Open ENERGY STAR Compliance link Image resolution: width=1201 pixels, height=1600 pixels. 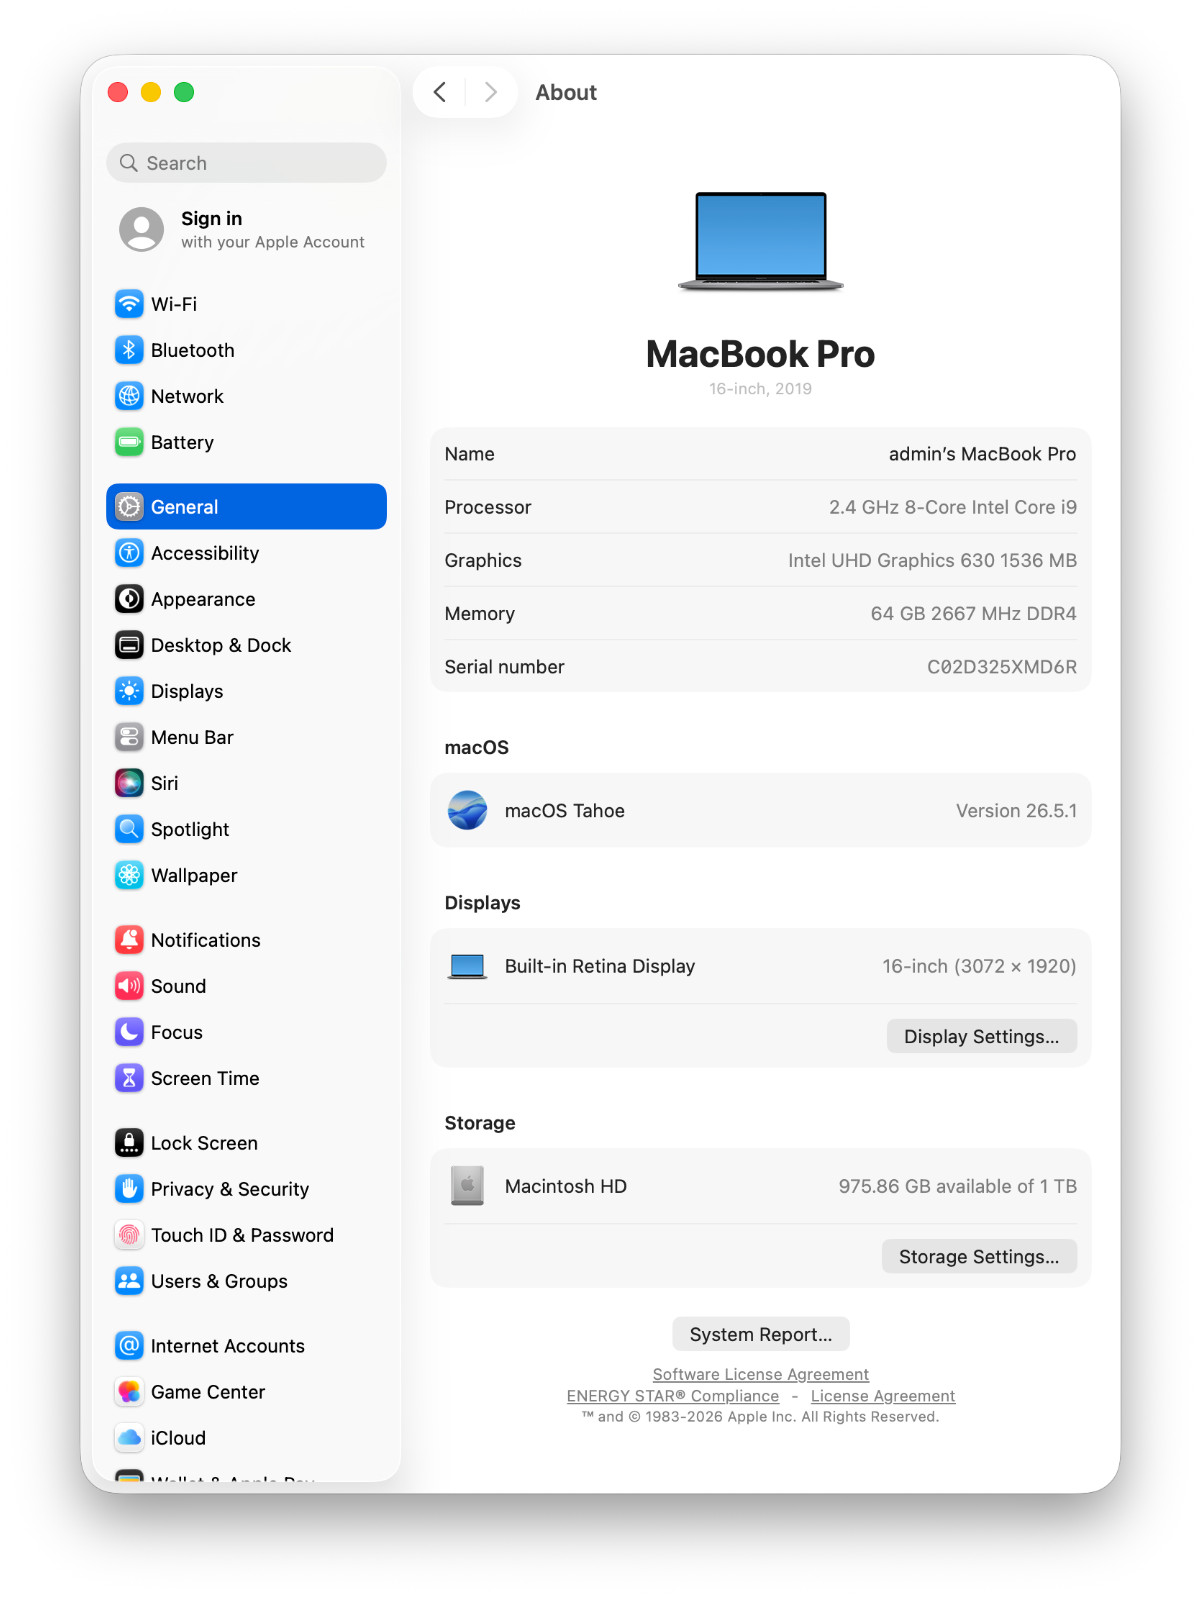pos(673,1396)
